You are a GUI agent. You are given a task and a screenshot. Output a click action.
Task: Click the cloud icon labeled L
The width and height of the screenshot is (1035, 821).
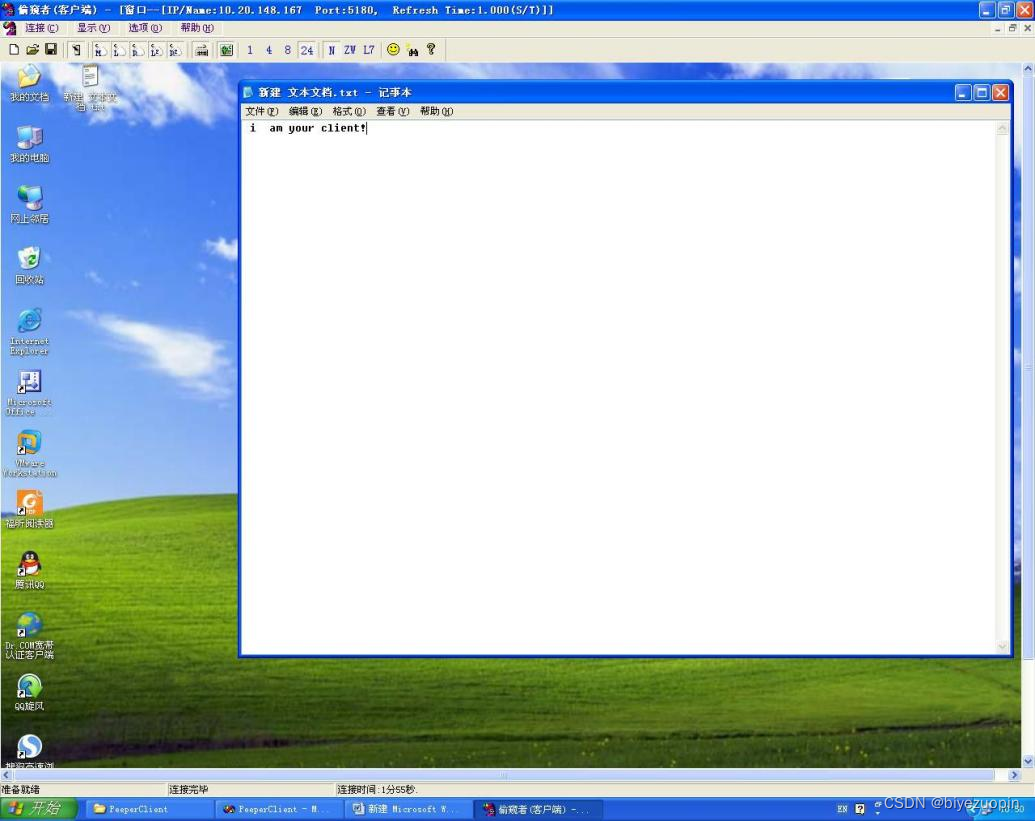tap(119, 49)
